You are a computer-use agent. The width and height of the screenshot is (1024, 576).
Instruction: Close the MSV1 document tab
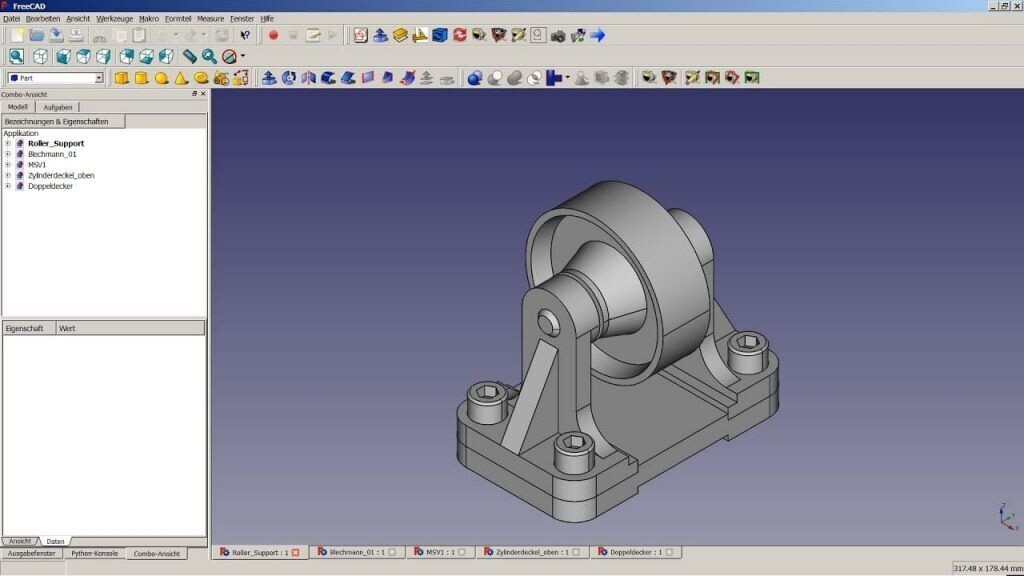pyautogui.click(x=459, y=551)
